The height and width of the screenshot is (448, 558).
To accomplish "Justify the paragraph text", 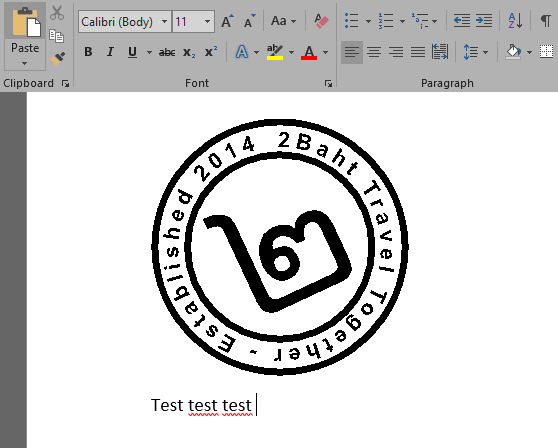I will (x=418, y=53).
